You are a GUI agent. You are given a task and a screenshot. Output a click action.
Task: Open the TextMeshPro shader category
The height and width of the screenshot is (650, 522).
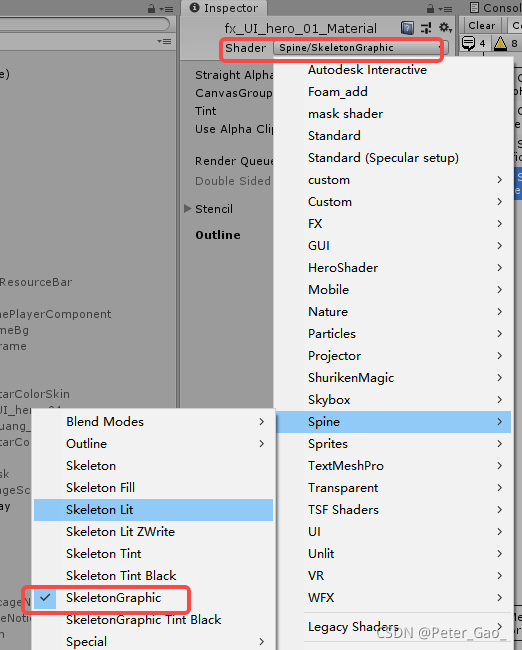coord(393,466)
